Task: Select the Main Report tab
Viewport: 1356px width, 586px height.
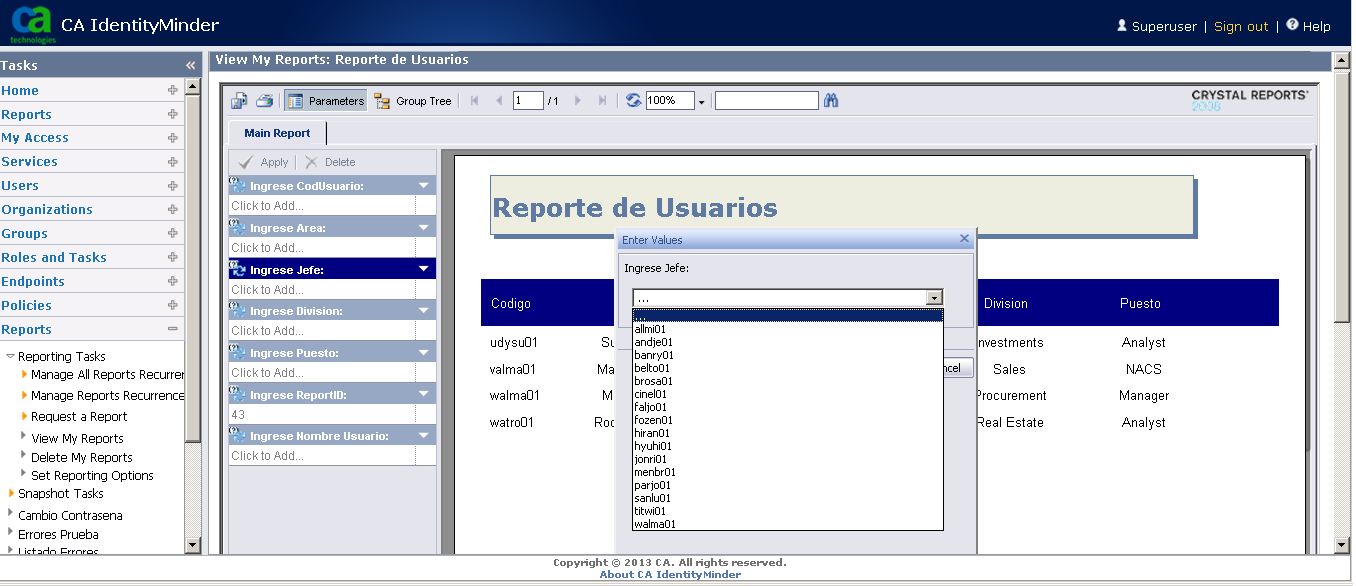Action: [x=277, y=133]
